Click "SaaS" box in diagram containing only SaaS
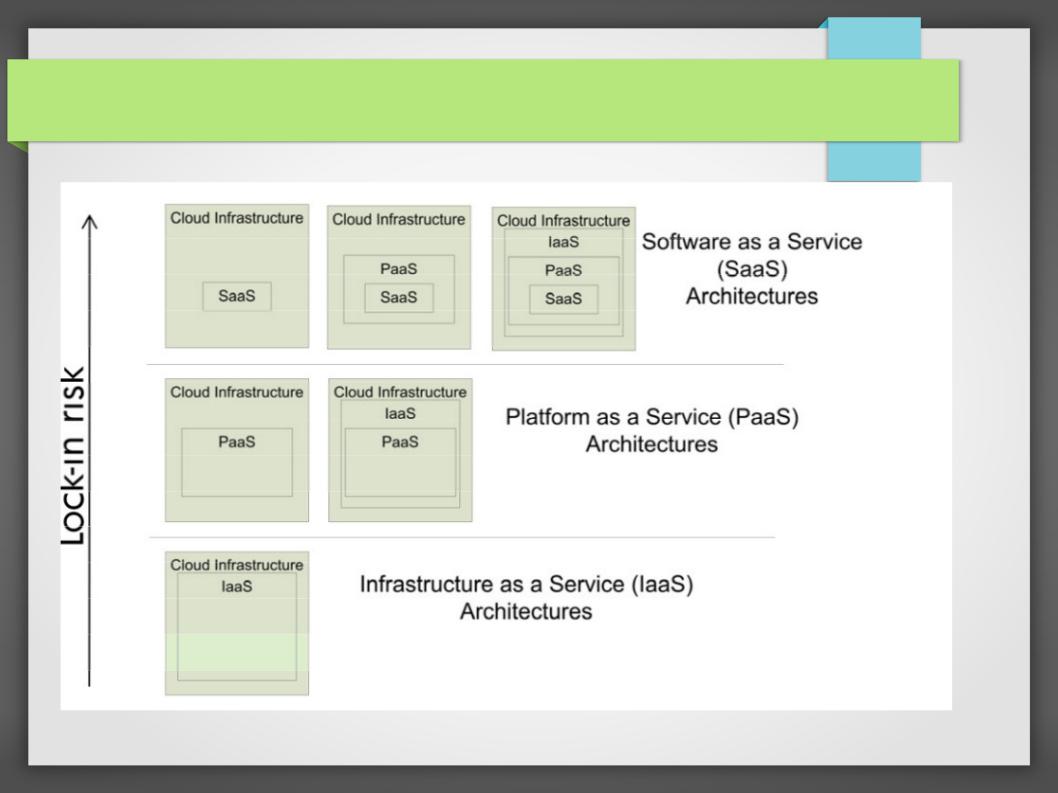 pos(237,296)
